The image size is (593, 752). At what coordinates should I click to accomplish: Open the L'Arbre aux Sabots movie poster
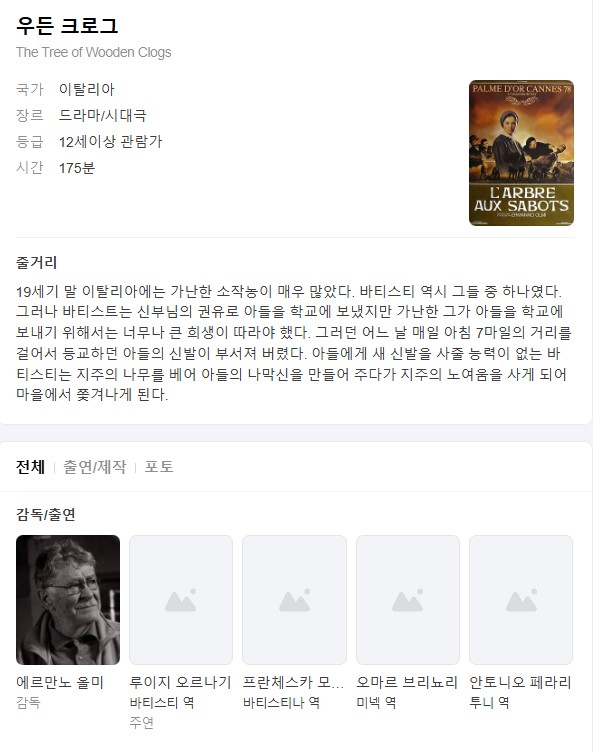click(x=521, y=153)
